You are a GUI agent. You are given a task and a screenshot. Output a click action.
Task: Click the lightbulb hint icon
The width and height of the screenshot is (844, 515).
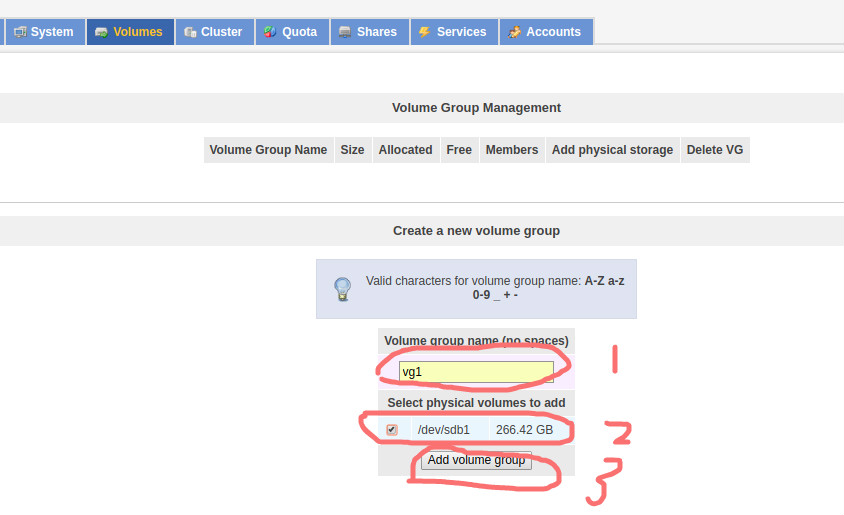point(342,289)
